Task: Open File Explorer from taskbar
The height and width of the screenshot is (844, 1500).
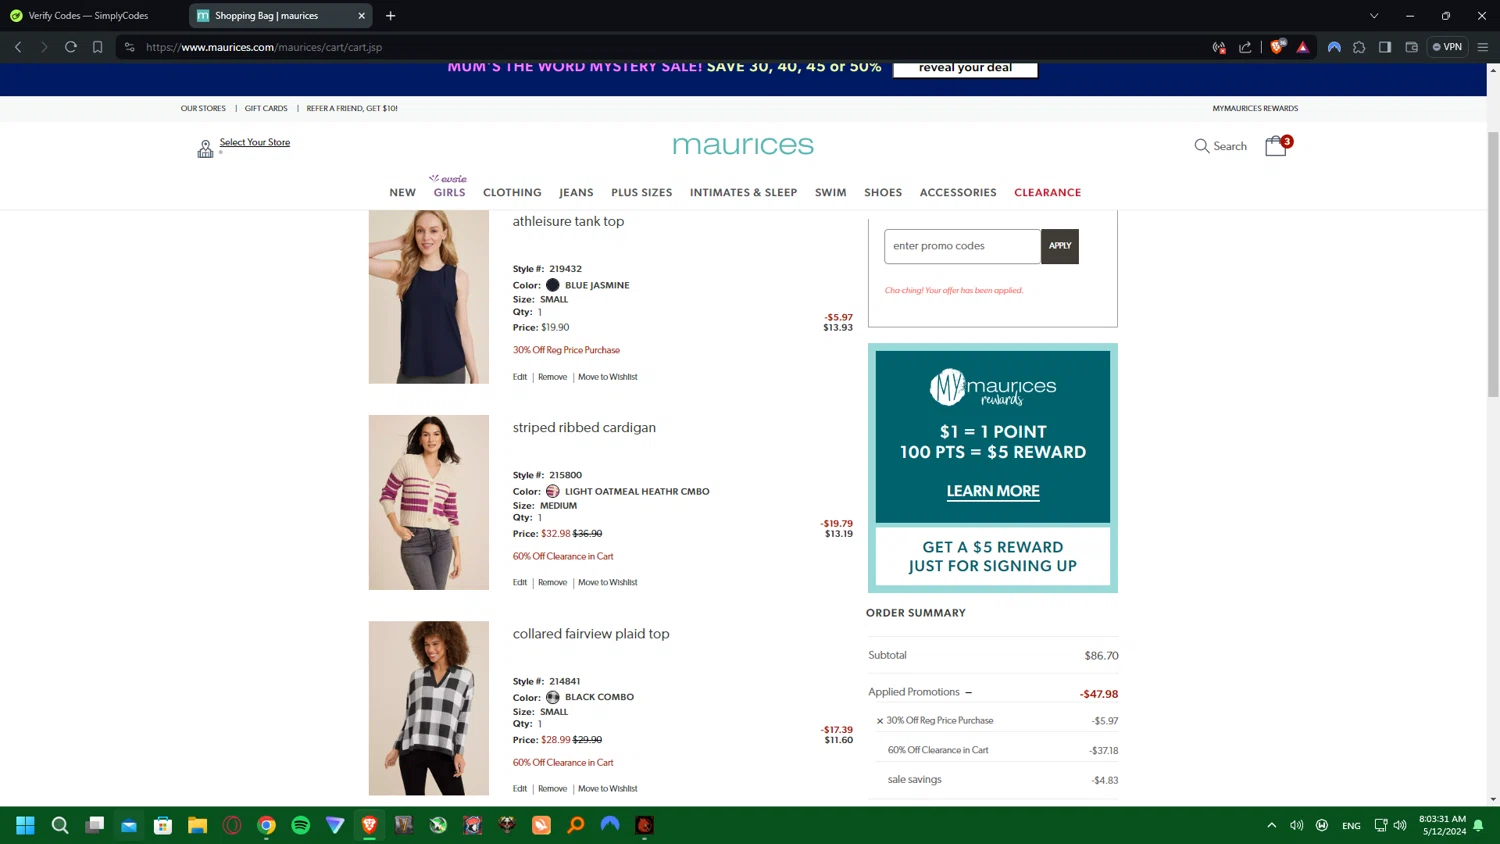Action: tap(197, 825)
